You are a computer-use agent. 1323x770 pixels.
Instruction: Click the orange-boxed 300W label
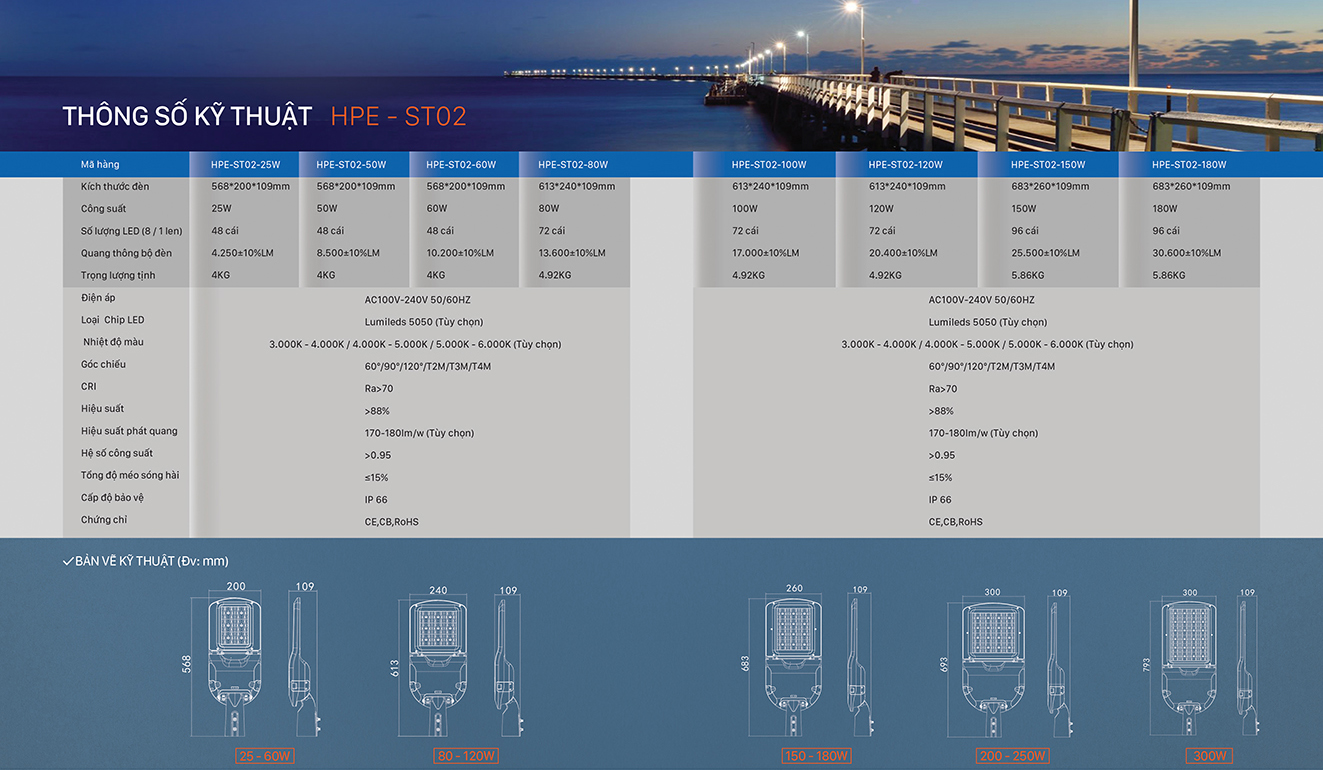[x=1209, y=756]
